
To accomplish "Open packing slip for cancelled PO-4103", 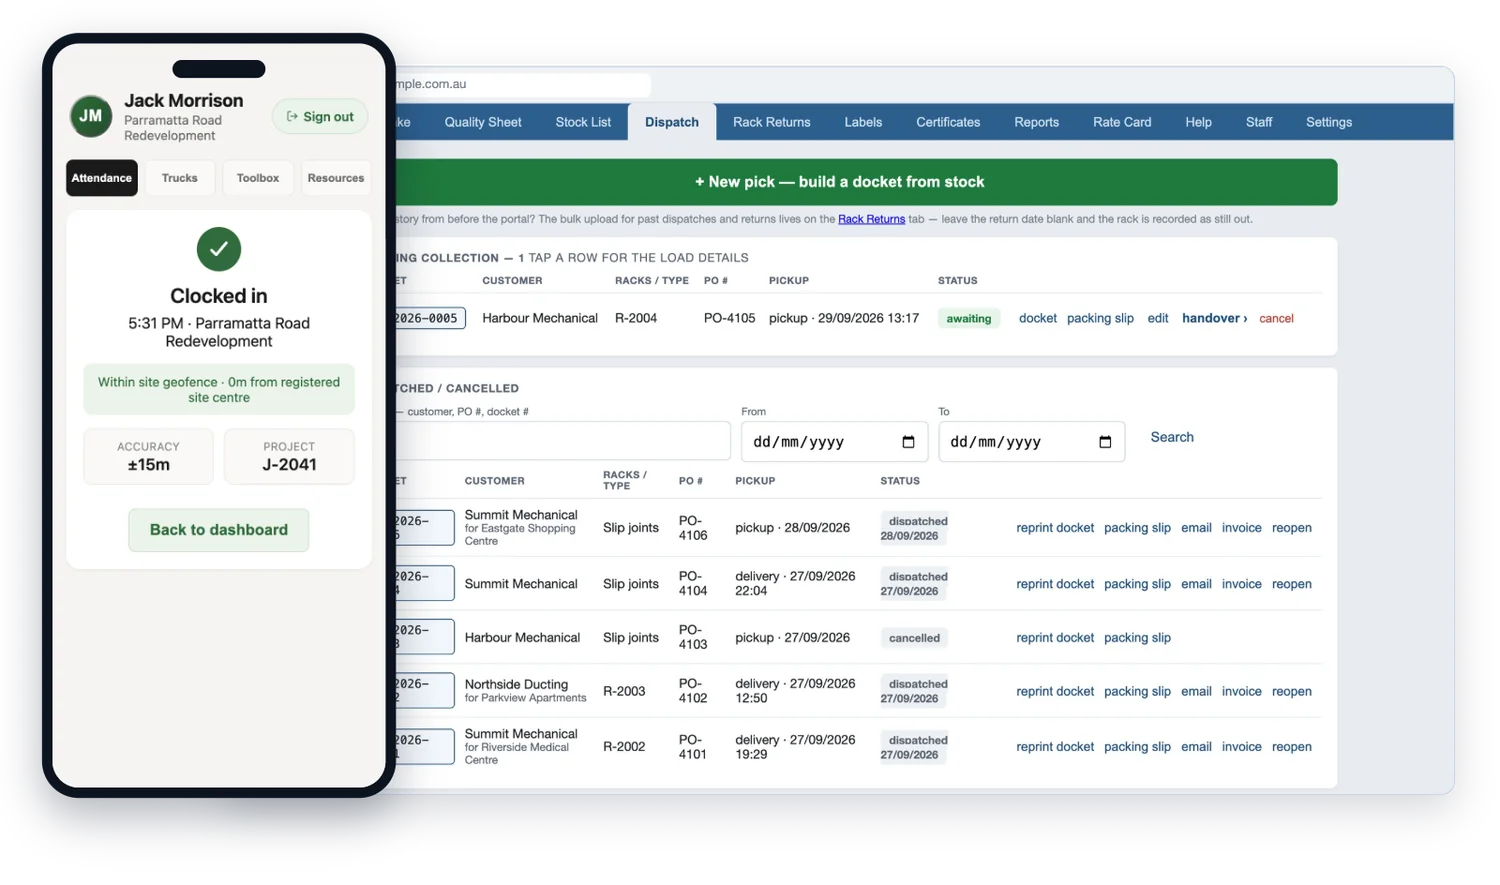I will pyautogui.click(x=1137, y=638).
